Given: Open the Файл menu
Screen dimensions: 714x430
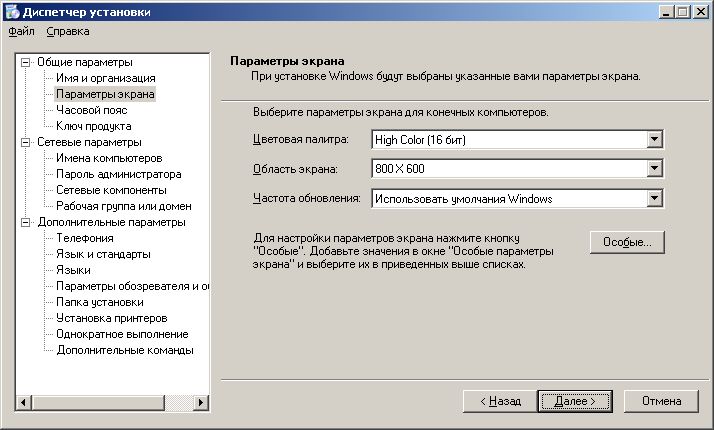Looking at the screenshot, I should 21,32.
